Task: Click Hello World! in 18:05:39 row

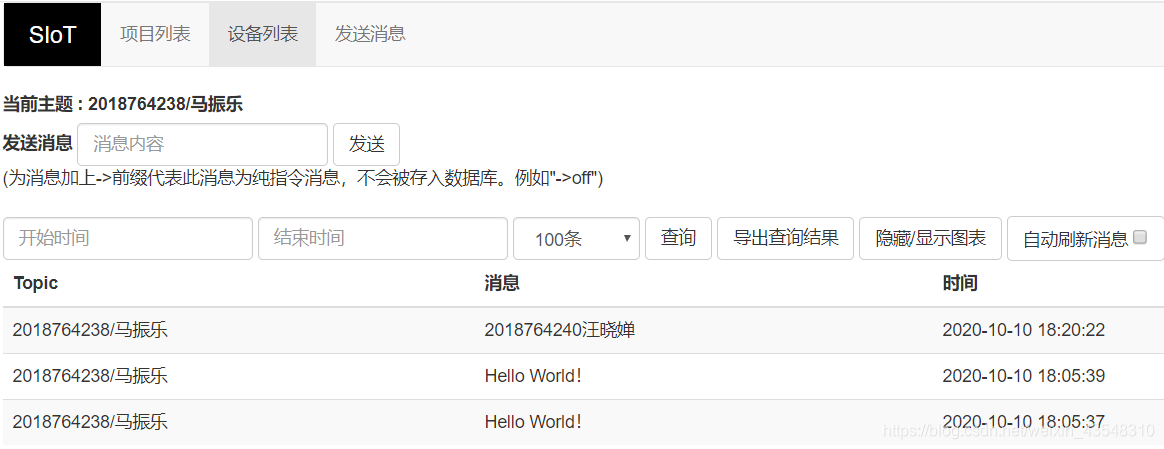Action: tap(533, 376)
